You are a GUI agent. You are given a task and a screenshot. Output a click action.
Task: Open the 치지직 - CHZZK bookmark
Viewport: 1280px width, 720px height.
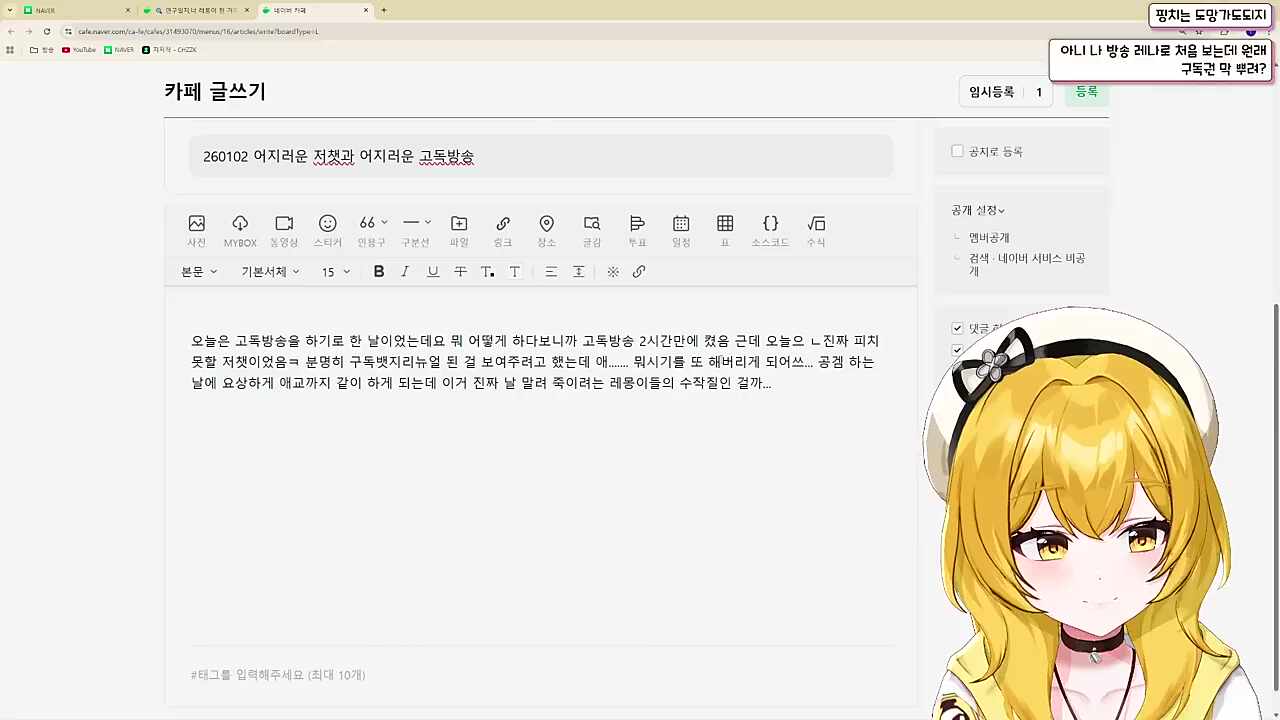coord(169,50)
